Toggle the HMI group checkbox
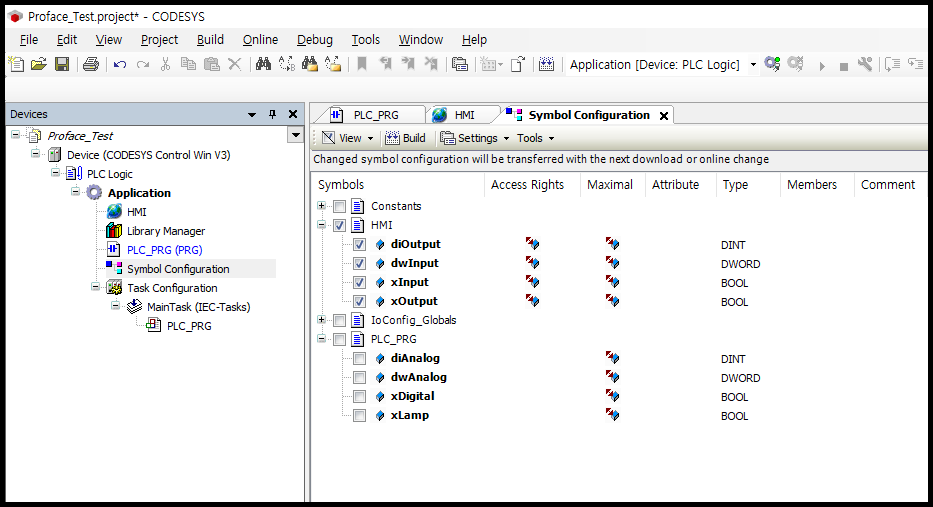The height and width of the screenshot is (507, 933). pos(339,225)
